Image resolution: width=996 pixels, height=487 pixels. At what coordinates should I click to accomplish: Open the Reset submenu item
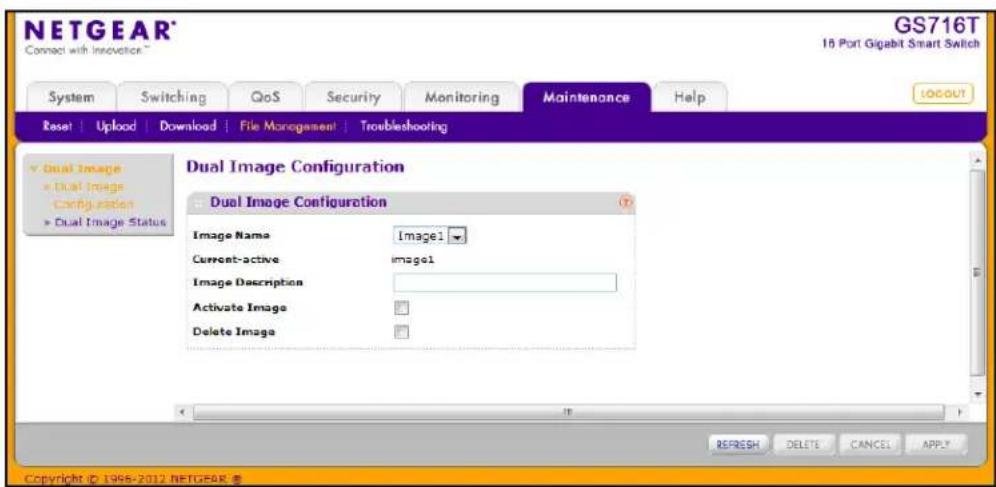click(x=56, y=126)
